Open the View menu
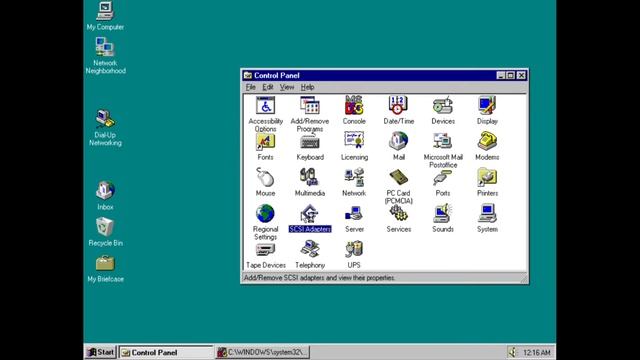Image resolution: width=640 pixels, height=360 pixels. coord(287,87)
